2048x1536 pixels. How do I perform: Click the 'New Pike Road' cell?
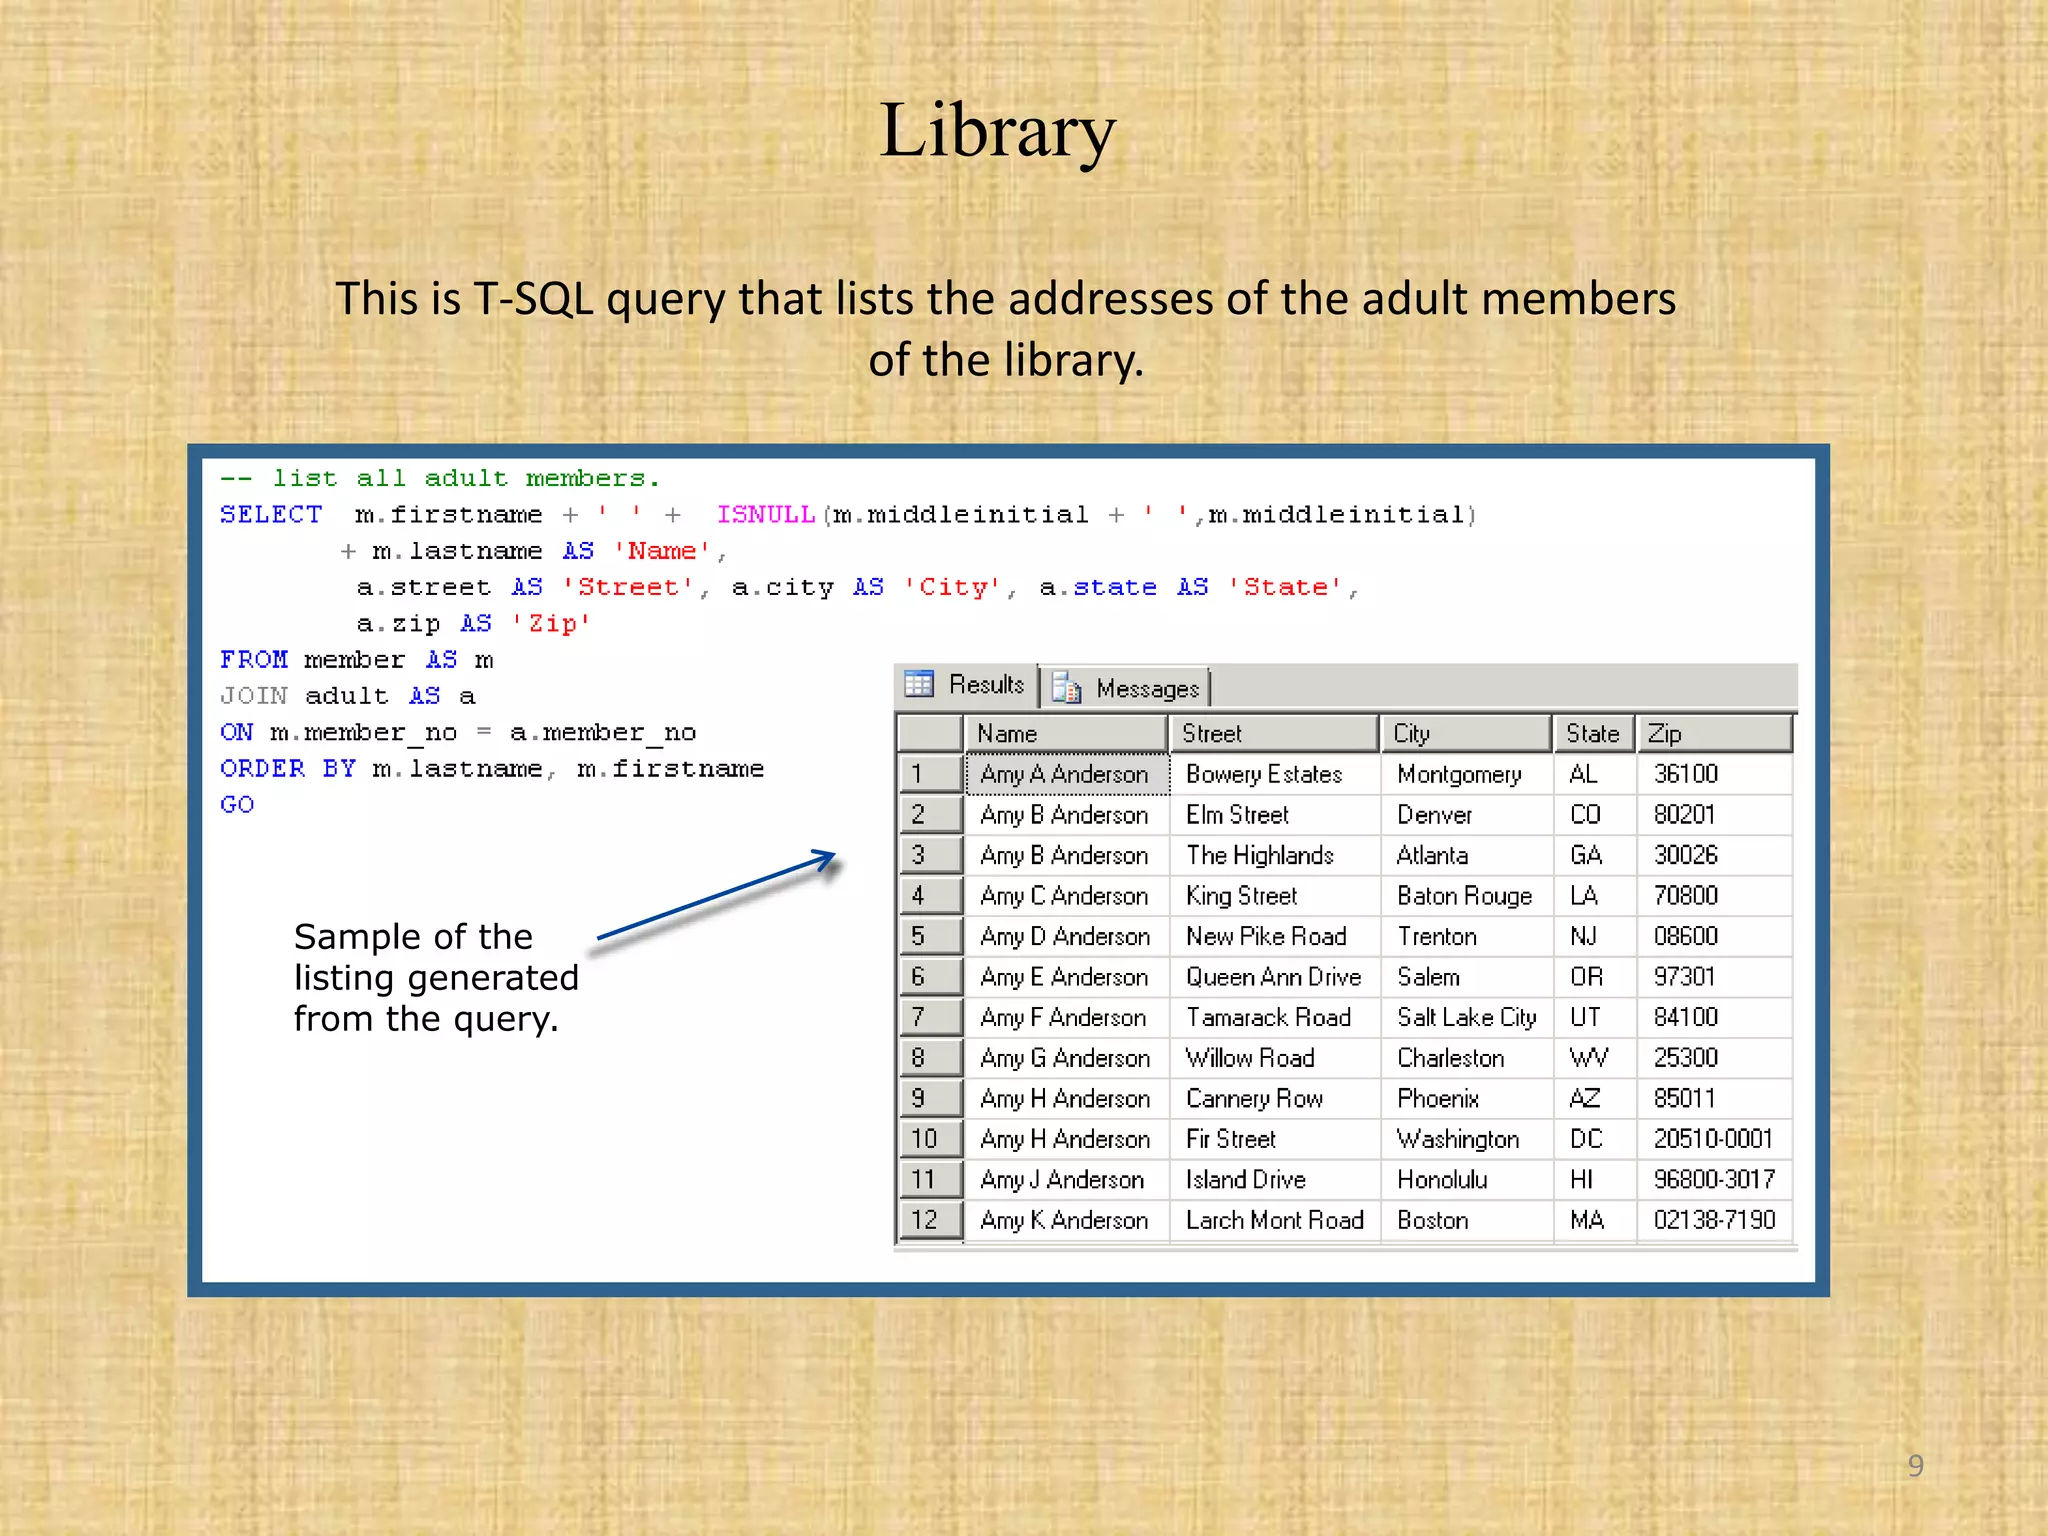click(x=1275, y=936)
